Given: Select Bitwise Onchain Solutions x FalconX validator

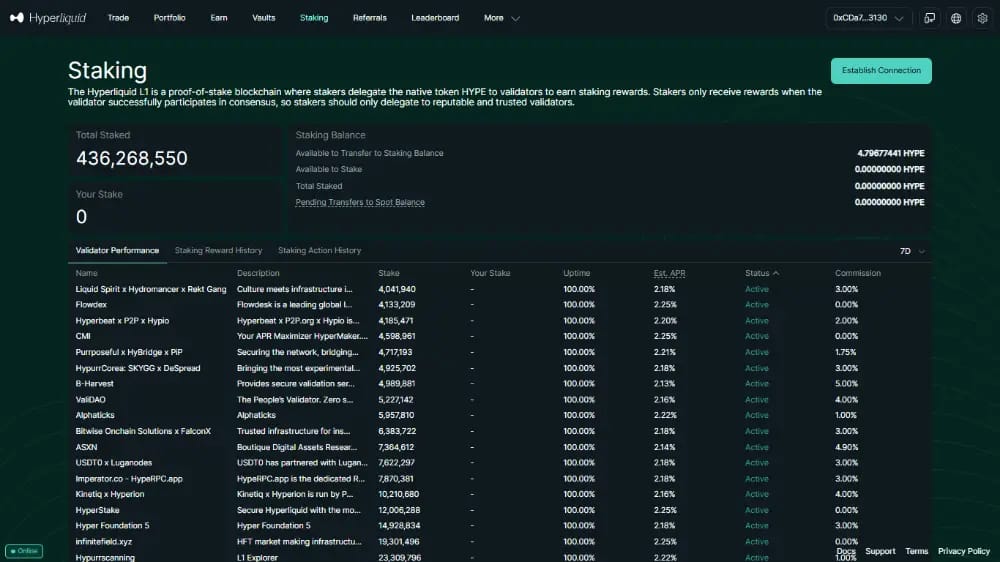Looking at the screenshot, I should pyautogui.click(x=143, y=431).
